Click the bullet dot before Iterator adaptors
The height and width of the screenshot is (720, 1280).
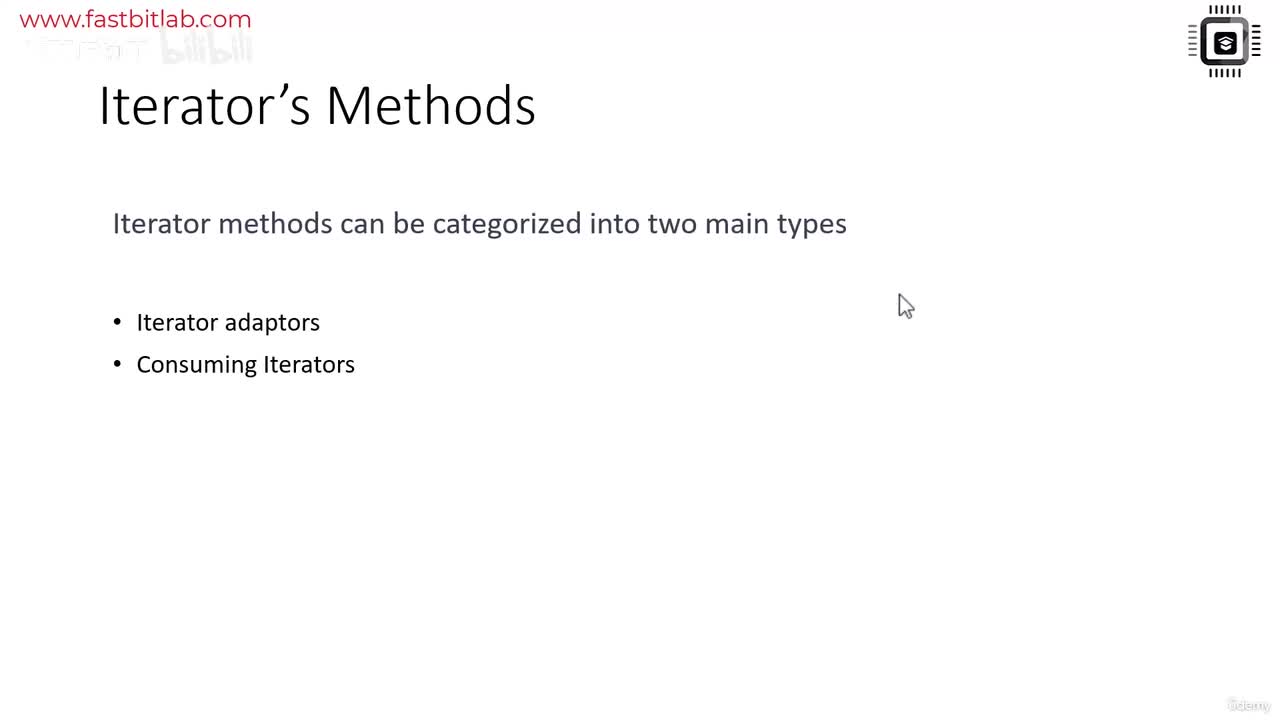(x=118, y=323)
